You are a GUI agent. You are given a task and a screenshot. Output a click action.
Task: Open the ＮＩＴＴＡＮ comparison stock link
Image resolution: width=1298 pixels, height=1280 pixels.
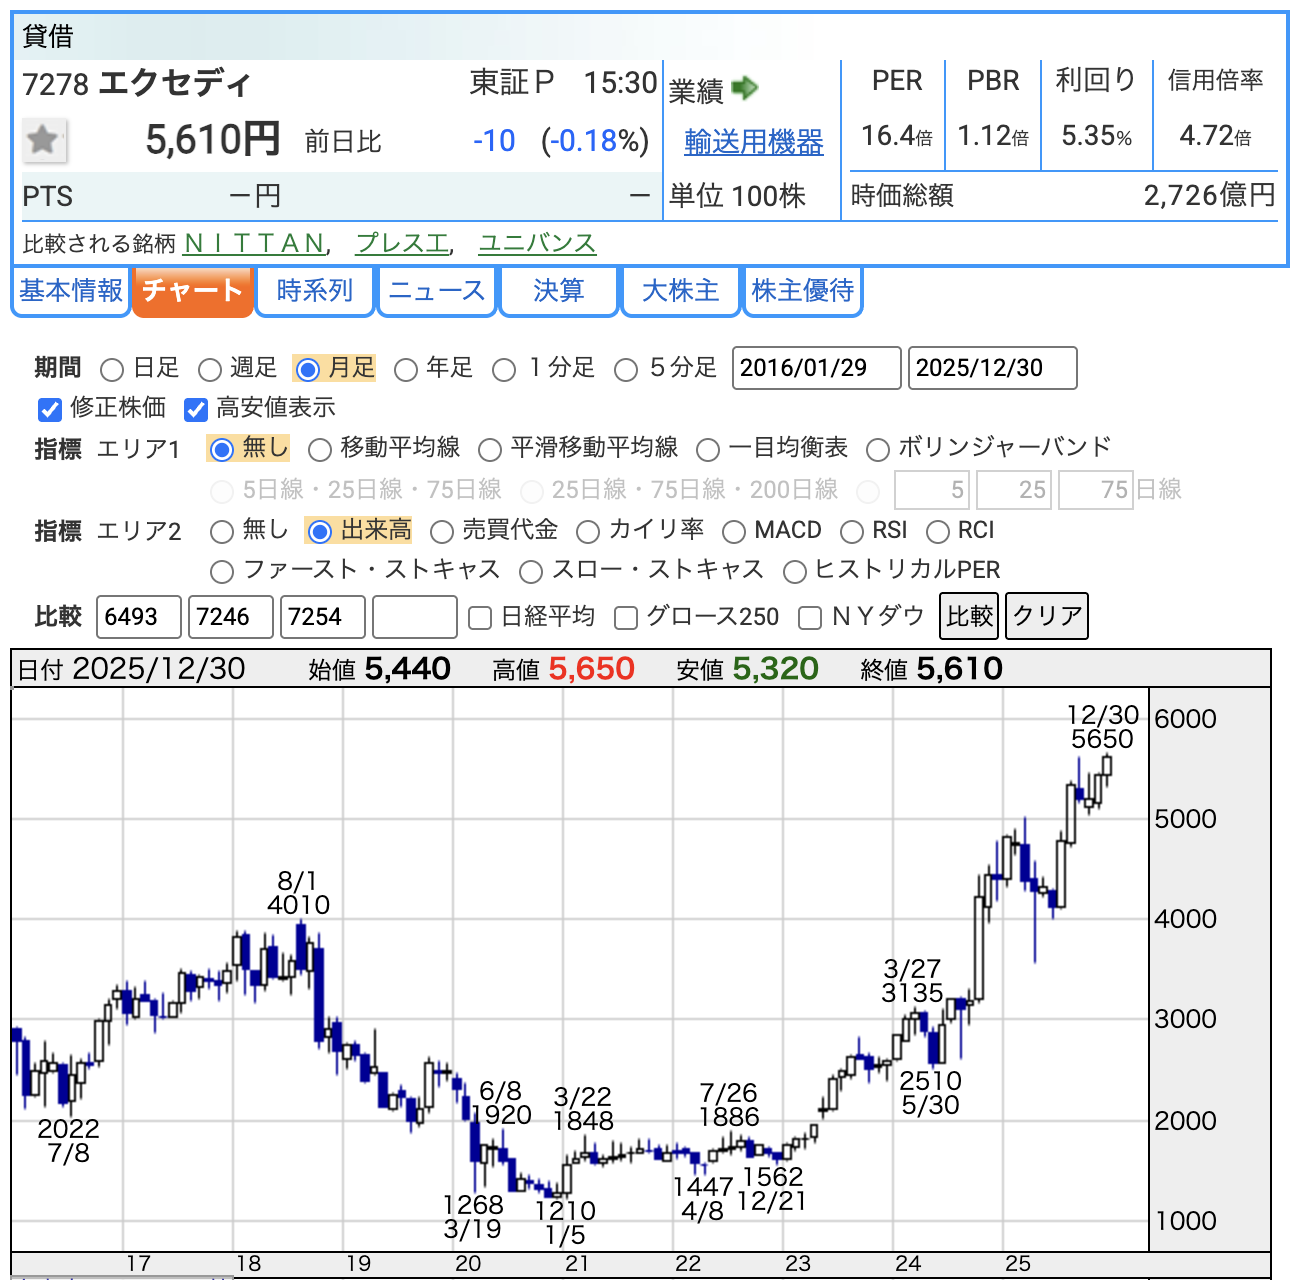coord(255,243)
